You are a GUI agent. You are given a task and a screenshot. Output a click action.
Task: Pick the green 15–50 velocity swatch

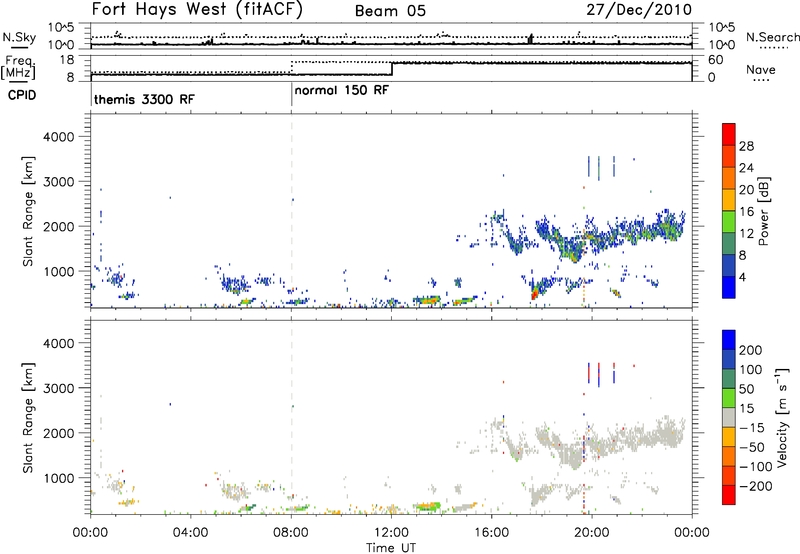coord(729,397)
